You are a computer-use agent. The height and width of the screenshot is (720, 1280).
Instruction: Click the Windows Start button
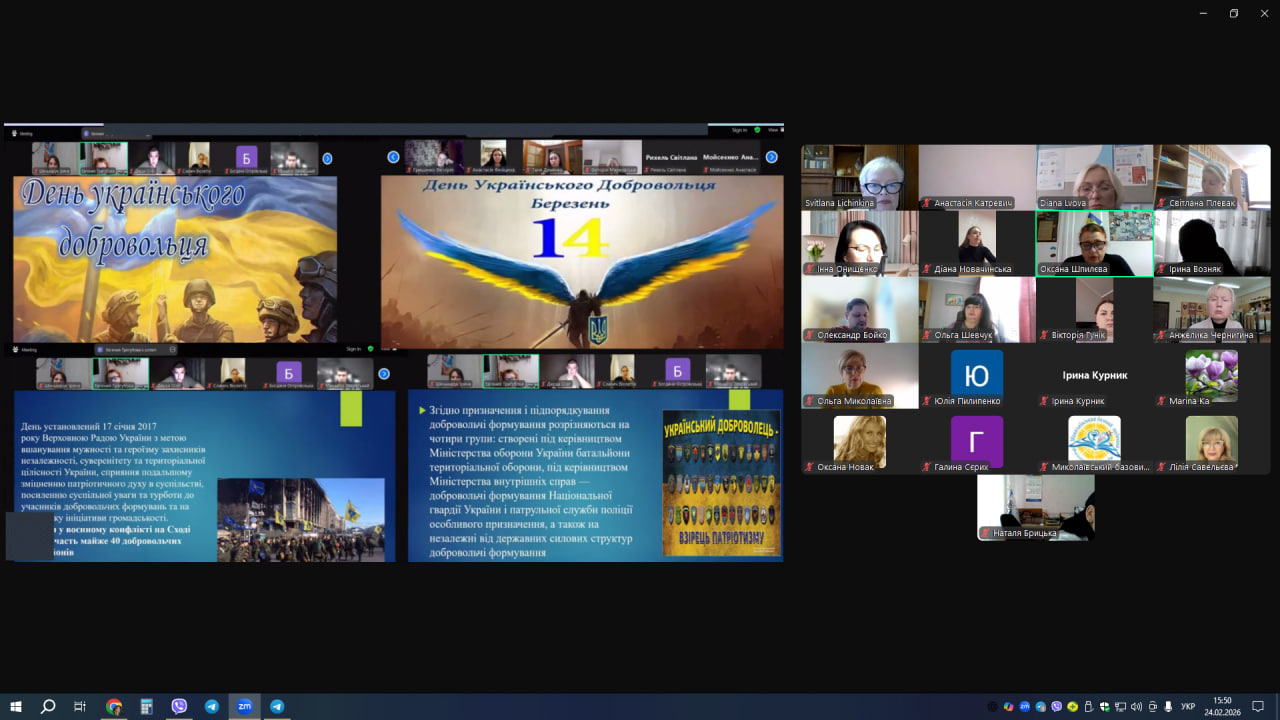point(15,706)
